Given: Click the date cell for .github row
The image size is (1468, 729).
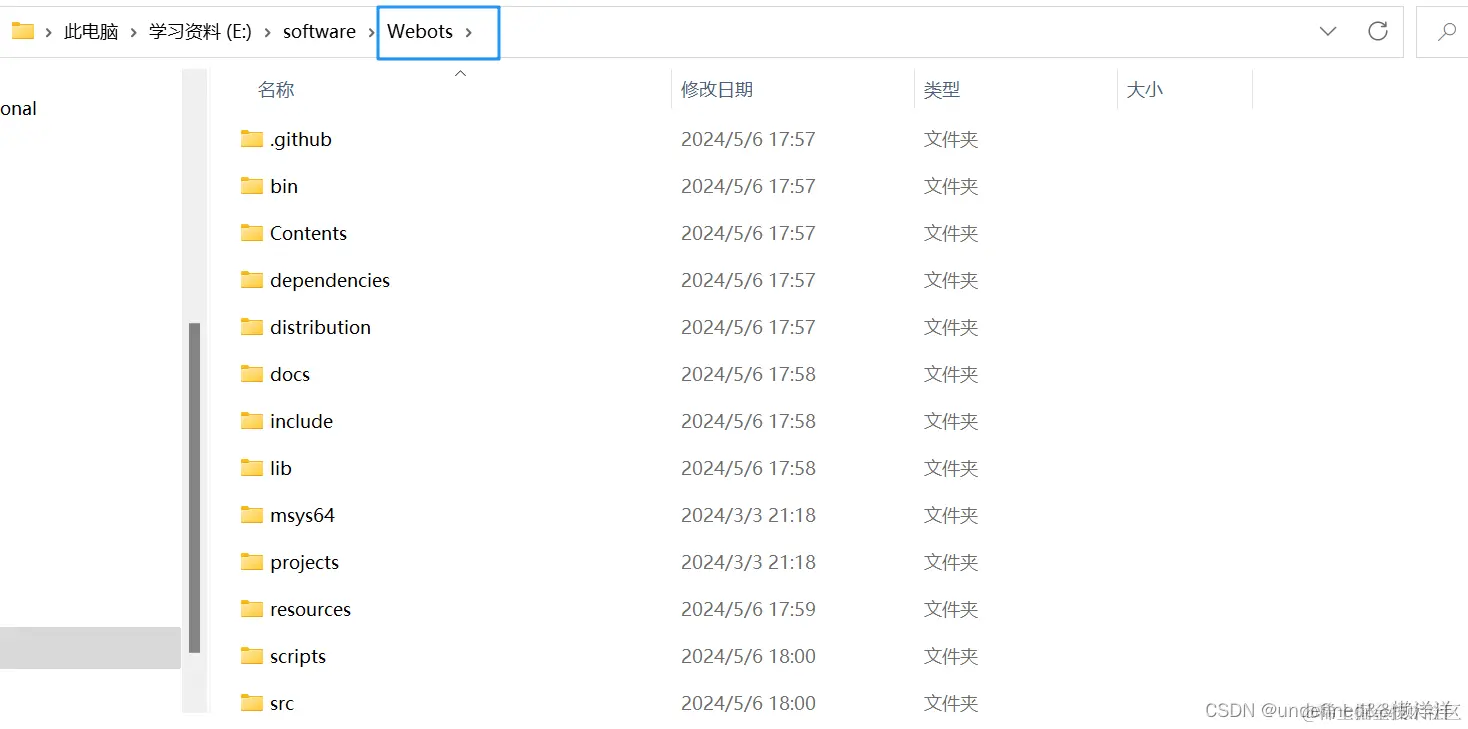Looking at the screenshot, I should (748, 139).
